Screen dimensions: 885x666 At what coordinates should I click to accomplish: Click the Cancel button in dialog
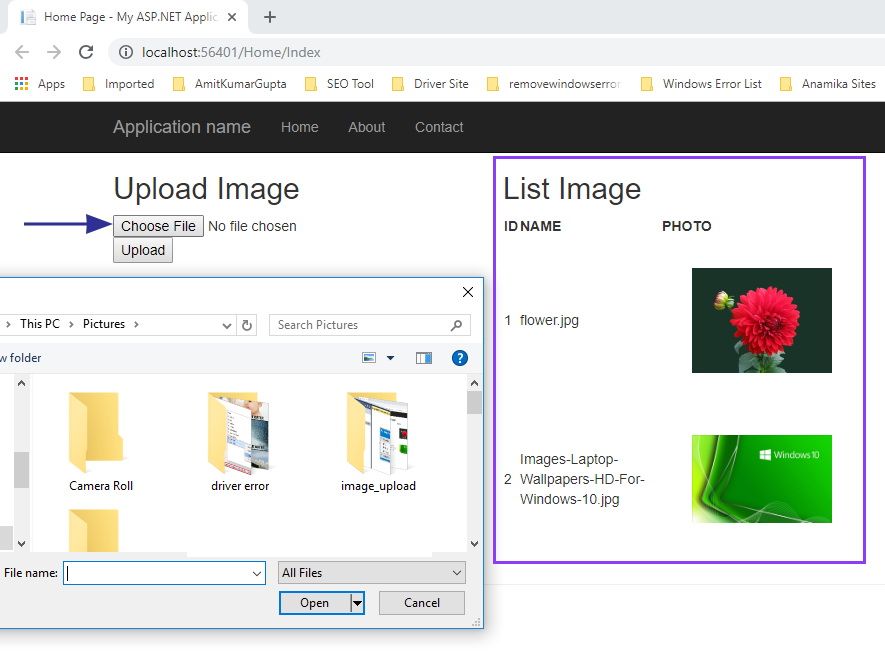point(422,603)
